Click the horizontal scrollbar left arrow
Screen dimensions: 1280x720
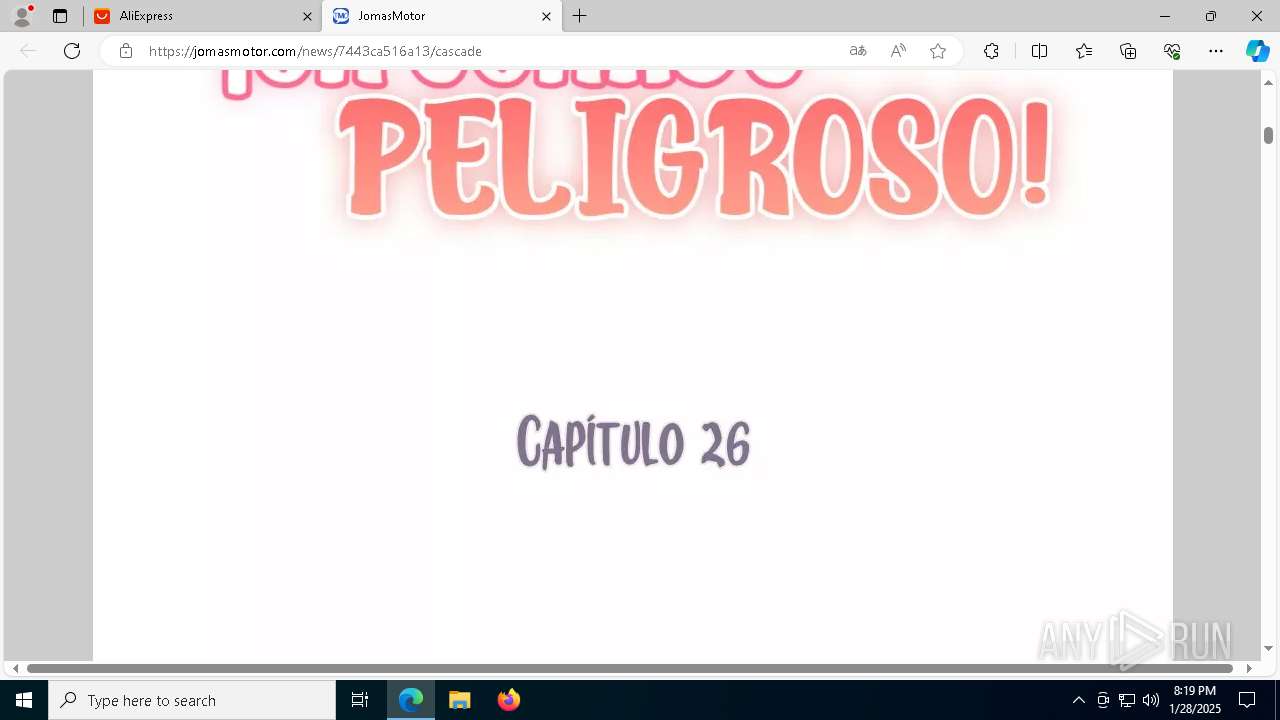coord(15,668)
